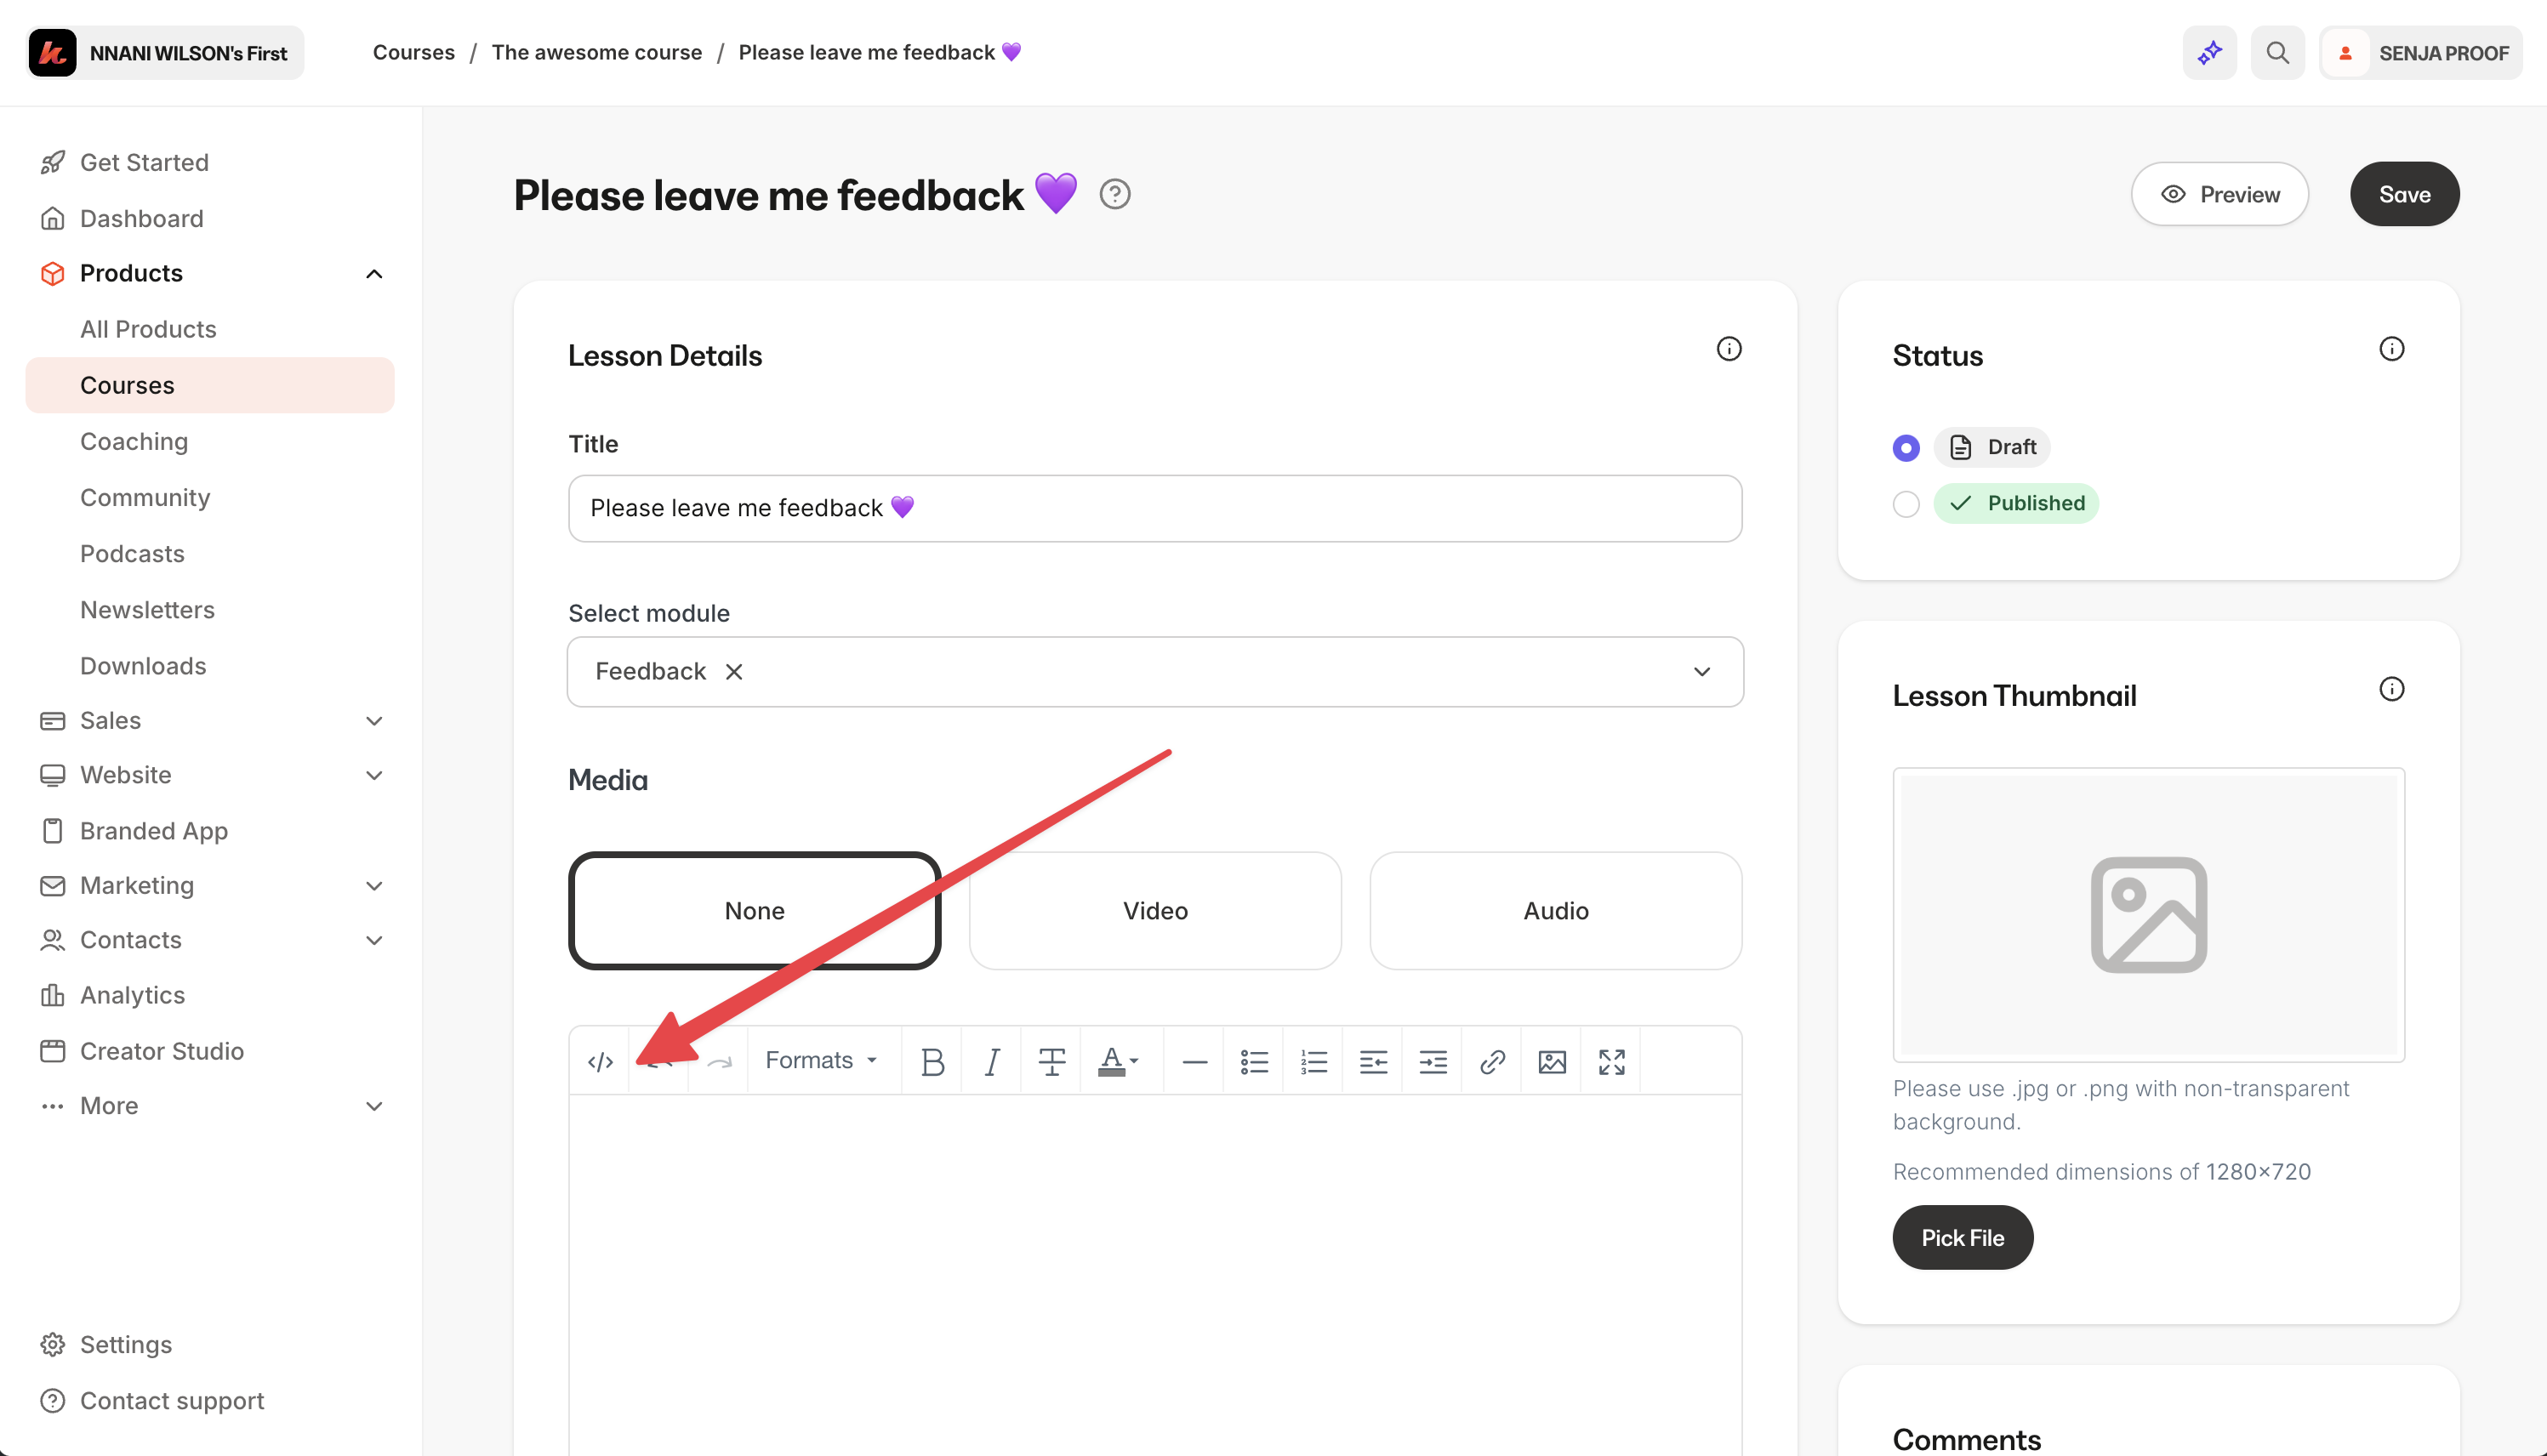This screenshot has height=1456, width=2547.
Task: Choose Video media option
Action: 1155,911
